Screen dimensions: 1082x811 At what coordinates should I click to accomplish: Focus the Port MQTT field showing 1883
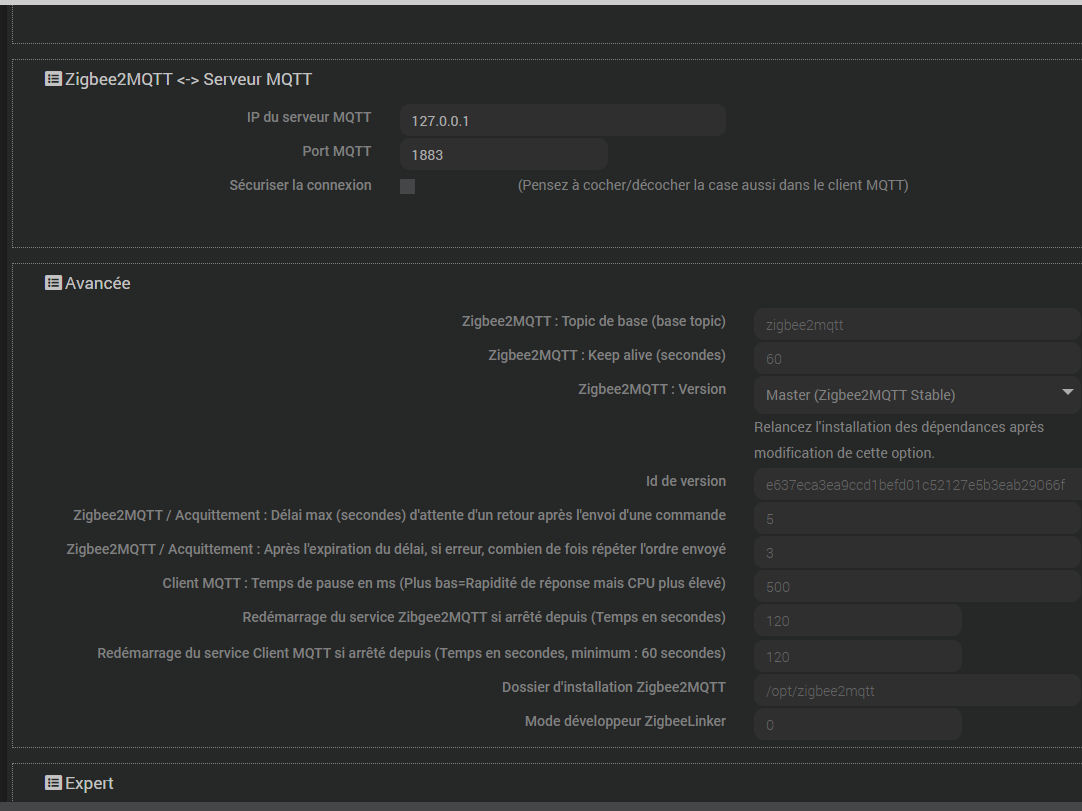point(503,154)
